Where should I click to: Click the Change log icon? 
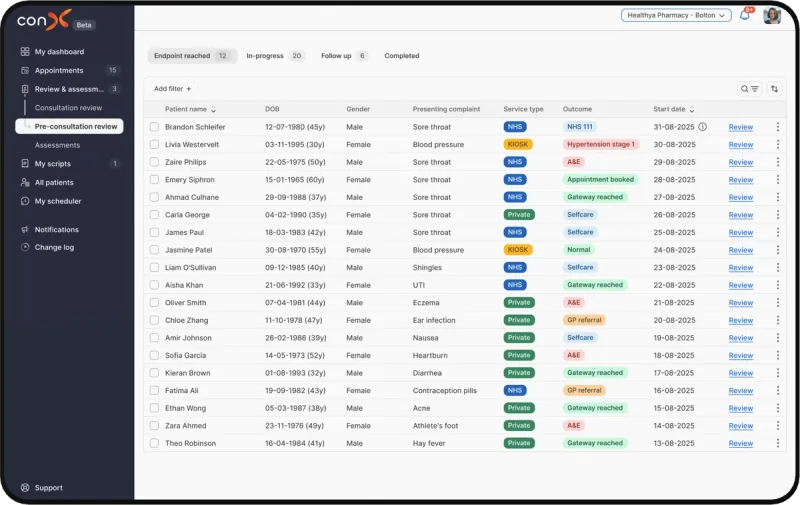[x=24, y=247]
